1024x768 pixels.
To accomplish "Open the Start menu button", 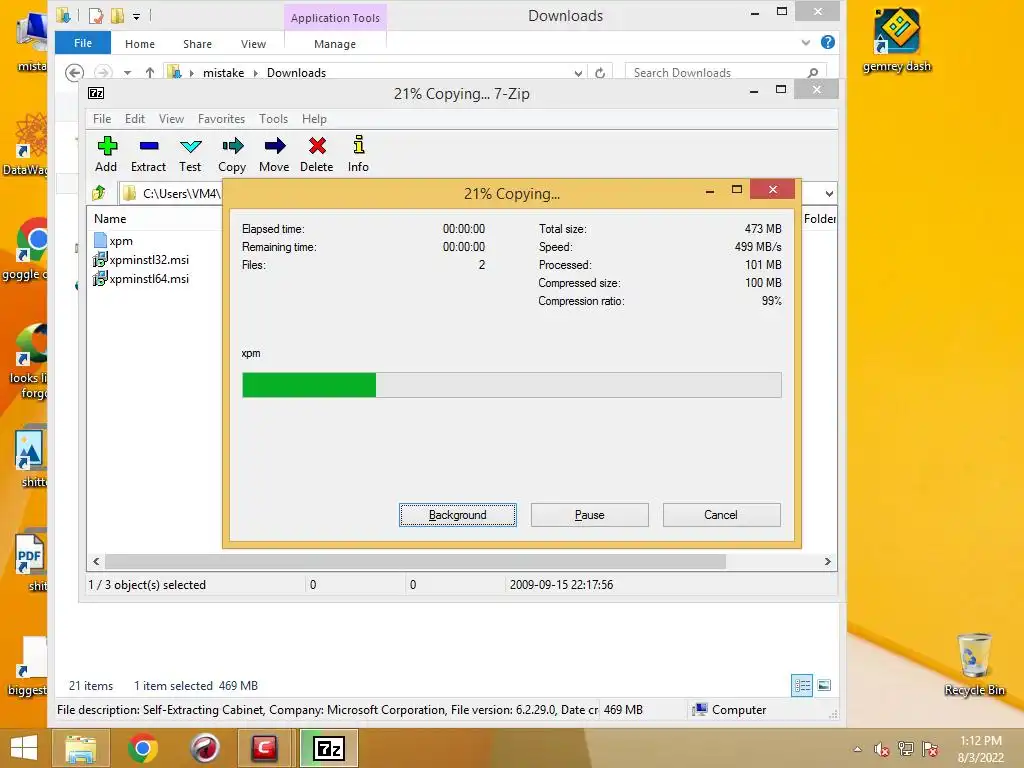I will 24,748.
